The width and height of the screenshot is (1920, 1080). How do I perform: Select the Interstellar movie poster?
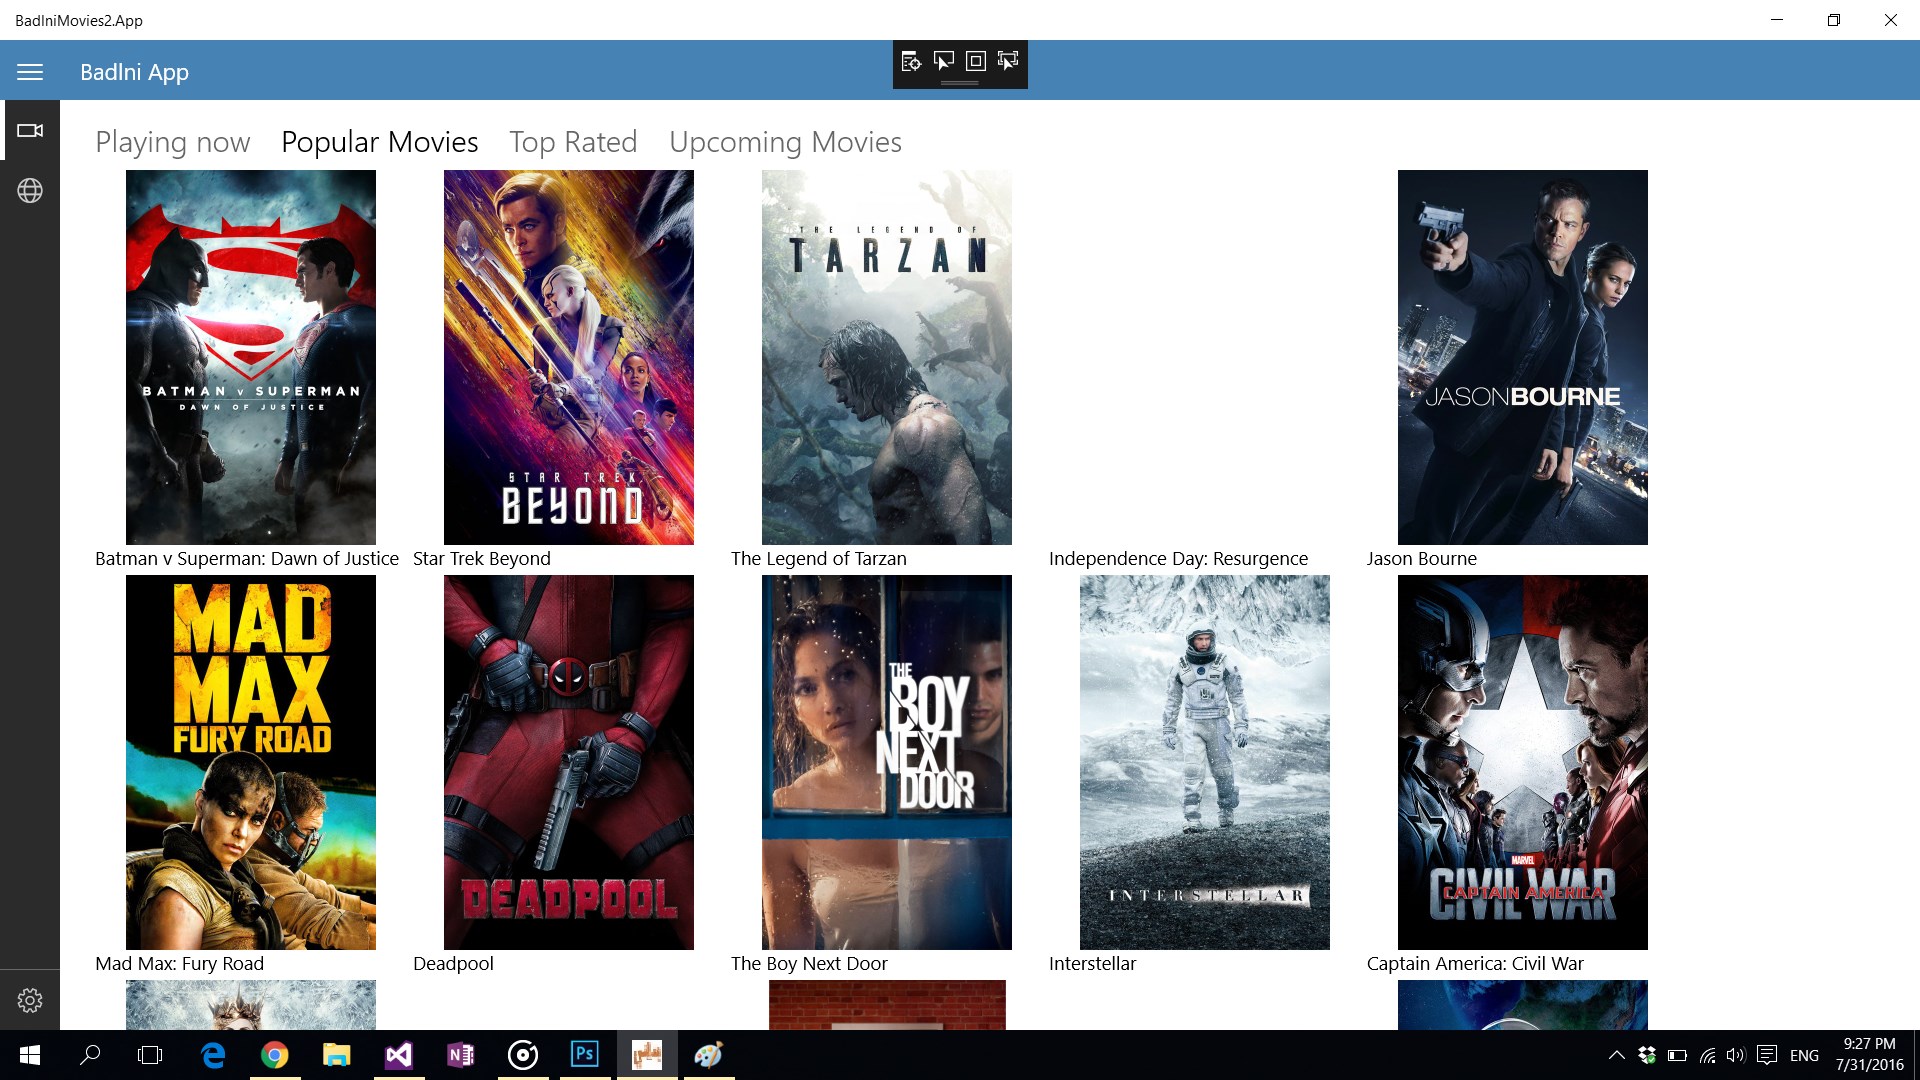click(x=1204, y=762)
